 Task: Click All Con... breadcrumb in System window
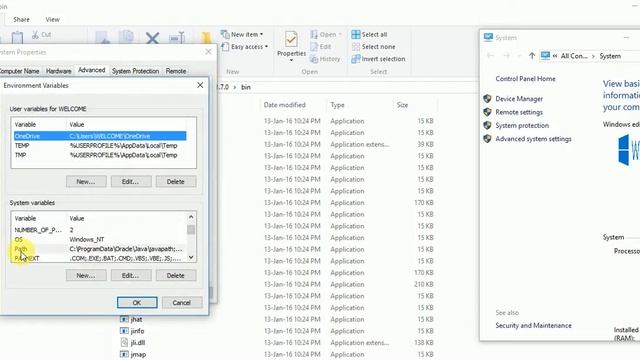[573, 56]
